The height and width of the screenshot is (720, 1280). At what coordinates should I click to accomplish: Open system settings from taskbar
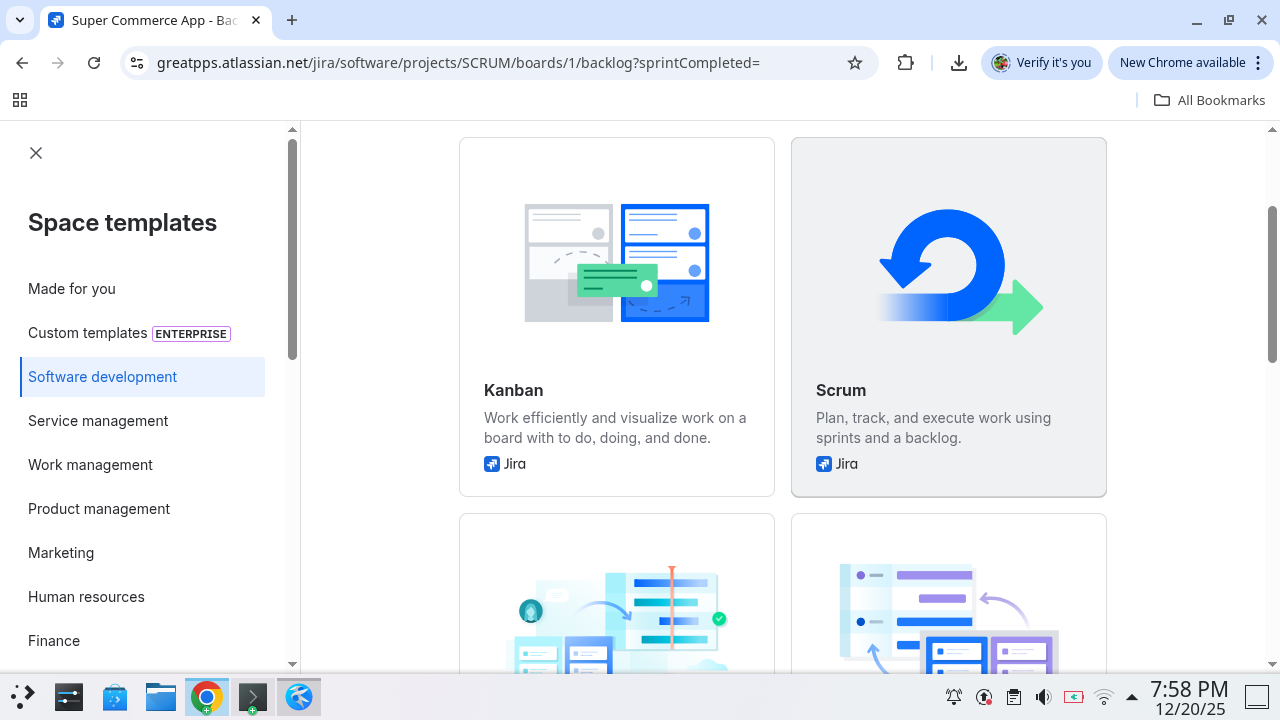pyautogui.click(x=69, y=696)
